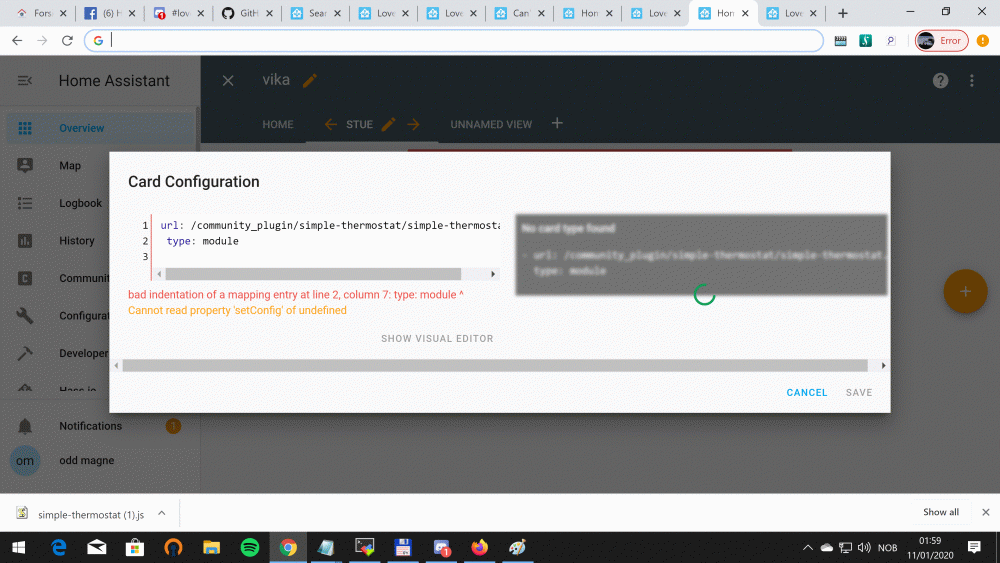The width and height of the screenshot is (1000, 563).
Task: Click the code editor horizontal scrollbar
Action: 313,274
